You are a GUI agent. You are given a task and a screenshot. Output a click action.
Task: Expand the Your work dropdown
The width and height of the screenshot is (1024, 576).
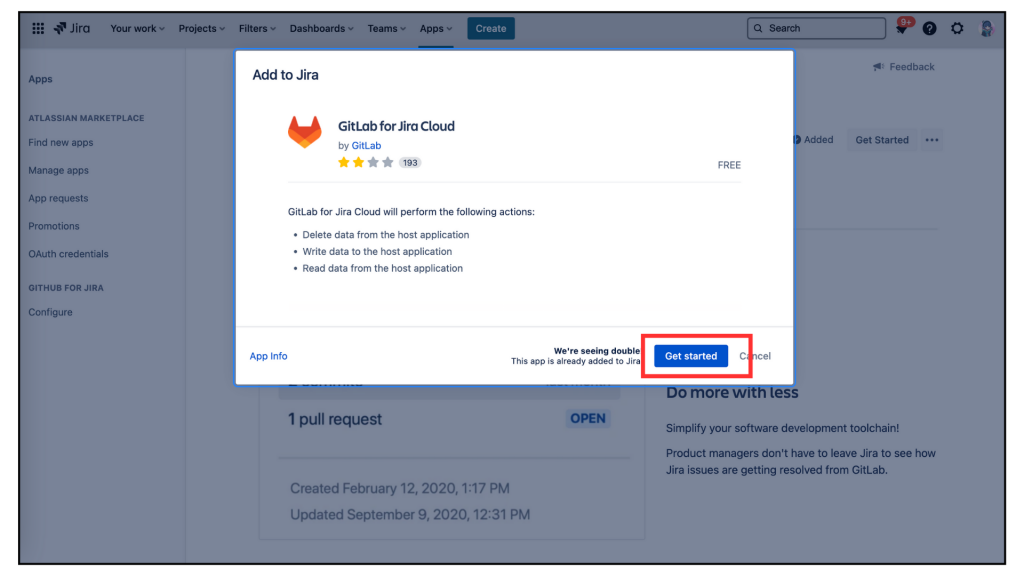137,28
